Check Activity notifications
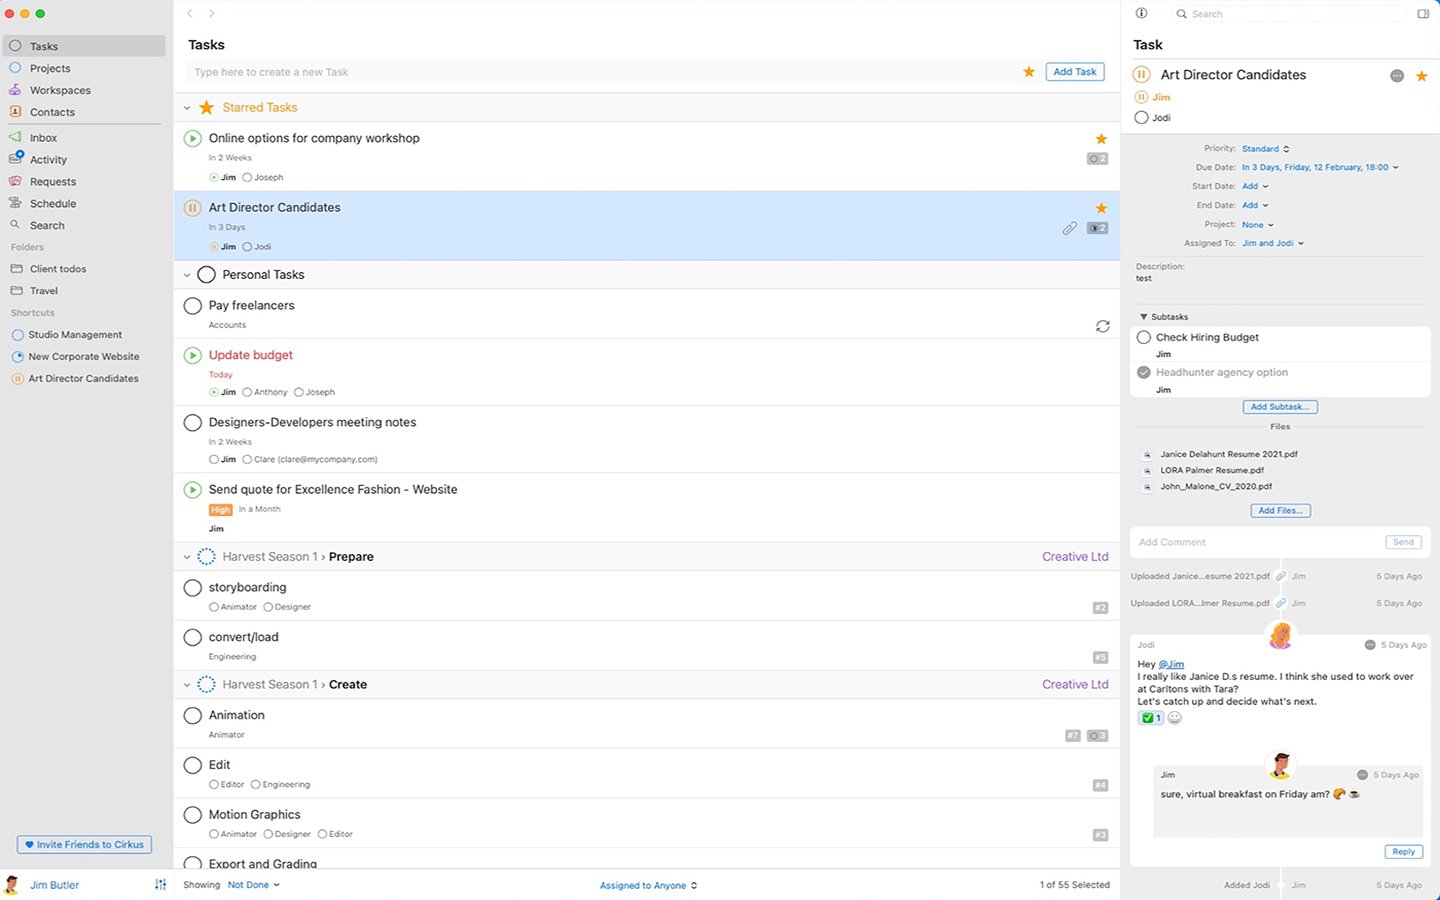 point(48,159)
